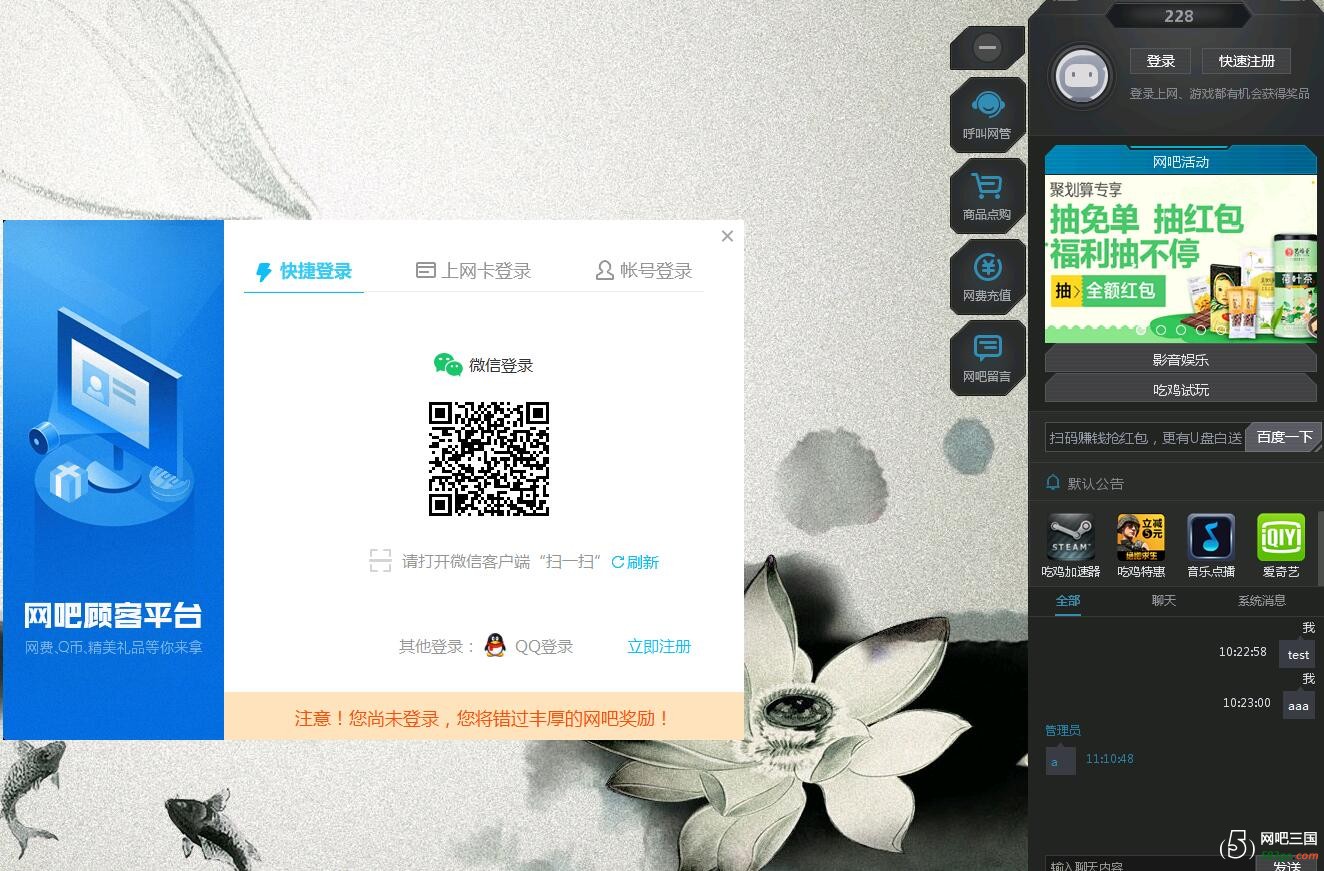Image resolution: width=1324 pixels, height=871 pixels.
Task: Click the 抽免单 promotional banner
Action: (x=1181, y=259)
